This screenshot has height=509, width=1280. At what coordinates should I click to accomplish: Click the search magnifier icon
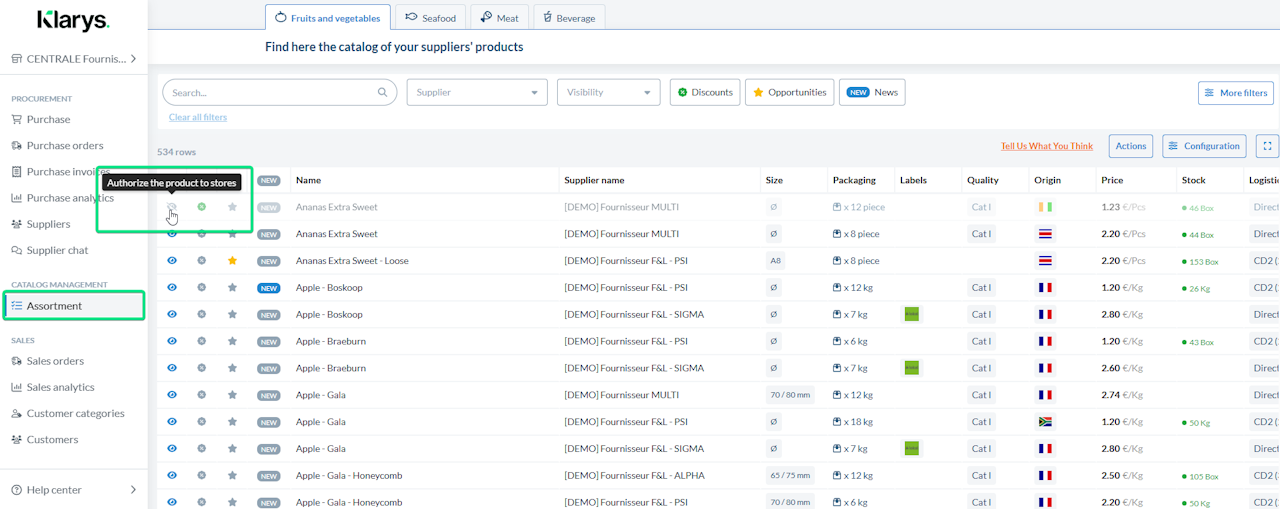coord(382,92)
